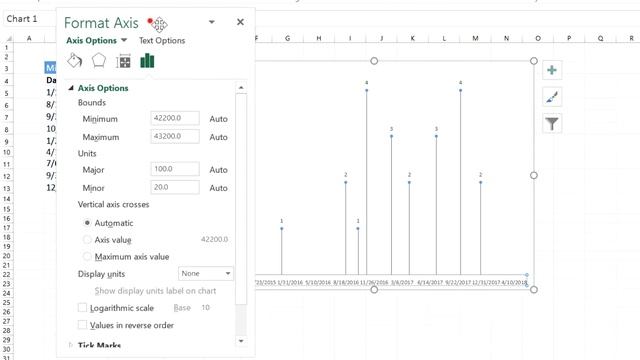Screen dimensions: 640x360
Task: Expand the Tick Marks section
Action: tap(71, 345)
